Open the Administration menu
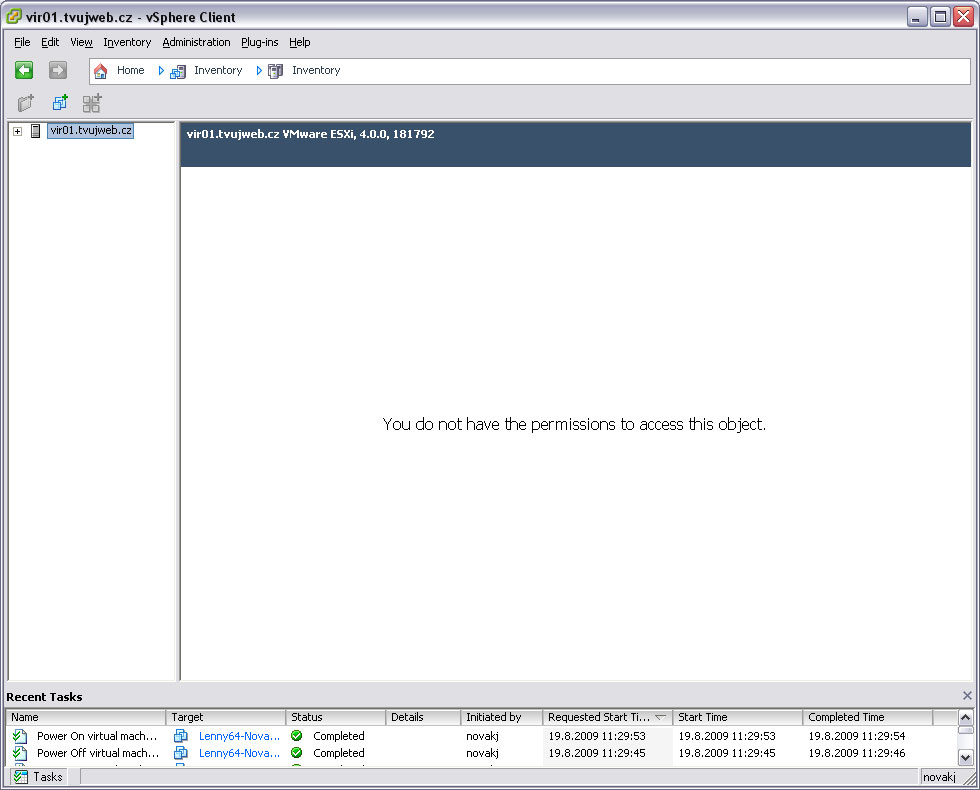Image resolution: width=980 pixels, height=790 pixels. pos(196,42)
